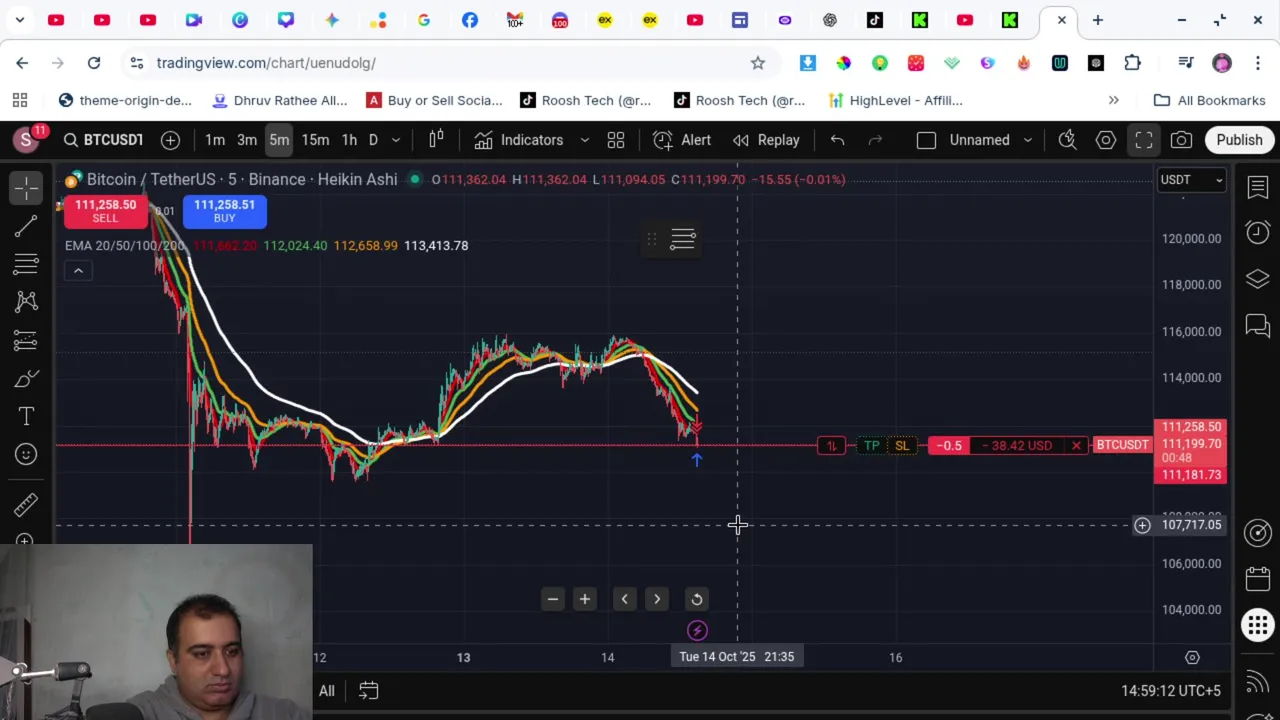
Task: Open the All Bookmarks folder
Action: pyautogui.click(x=1210, y=100)
